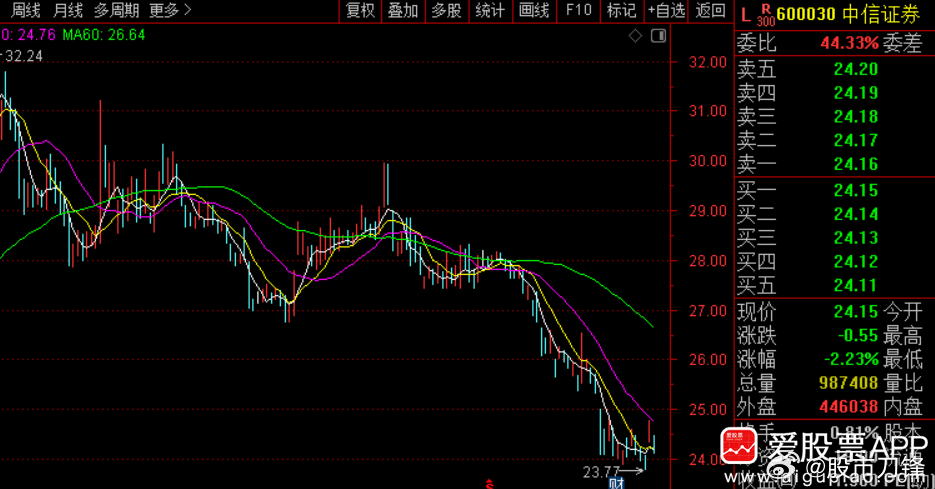Click the 量比 label

[903, 383]
